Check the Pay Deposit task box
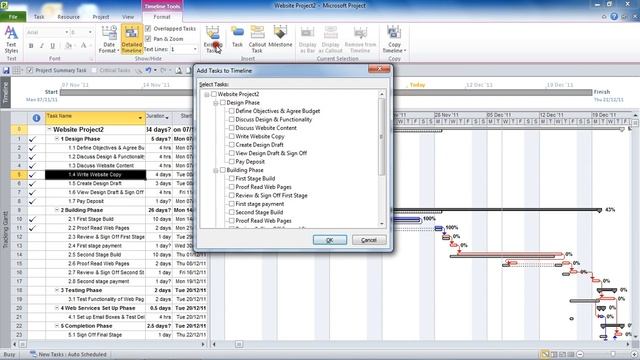The image size is (640, 360). pyautogui.click(x=231, y=162)
